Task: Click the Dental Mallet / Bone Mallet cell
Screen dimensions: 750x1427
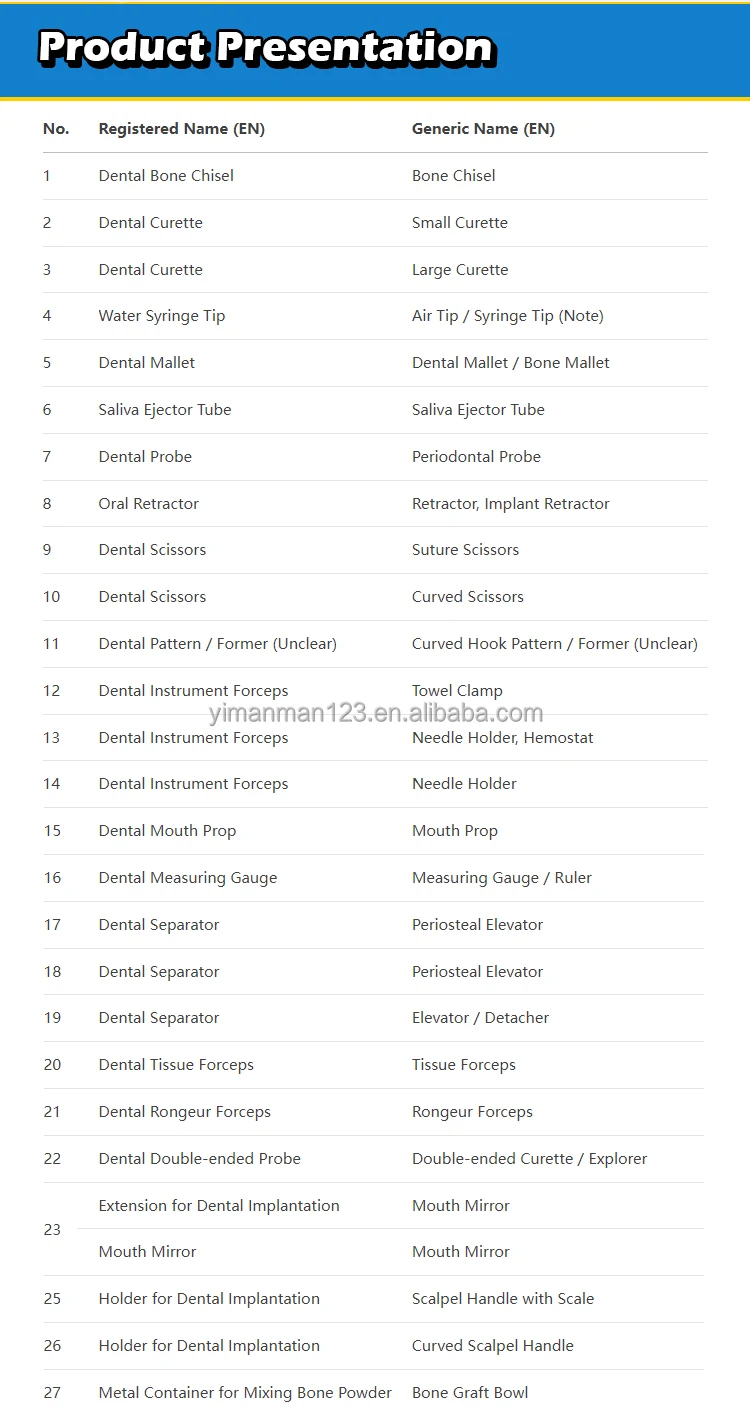Action: [511, 363]
